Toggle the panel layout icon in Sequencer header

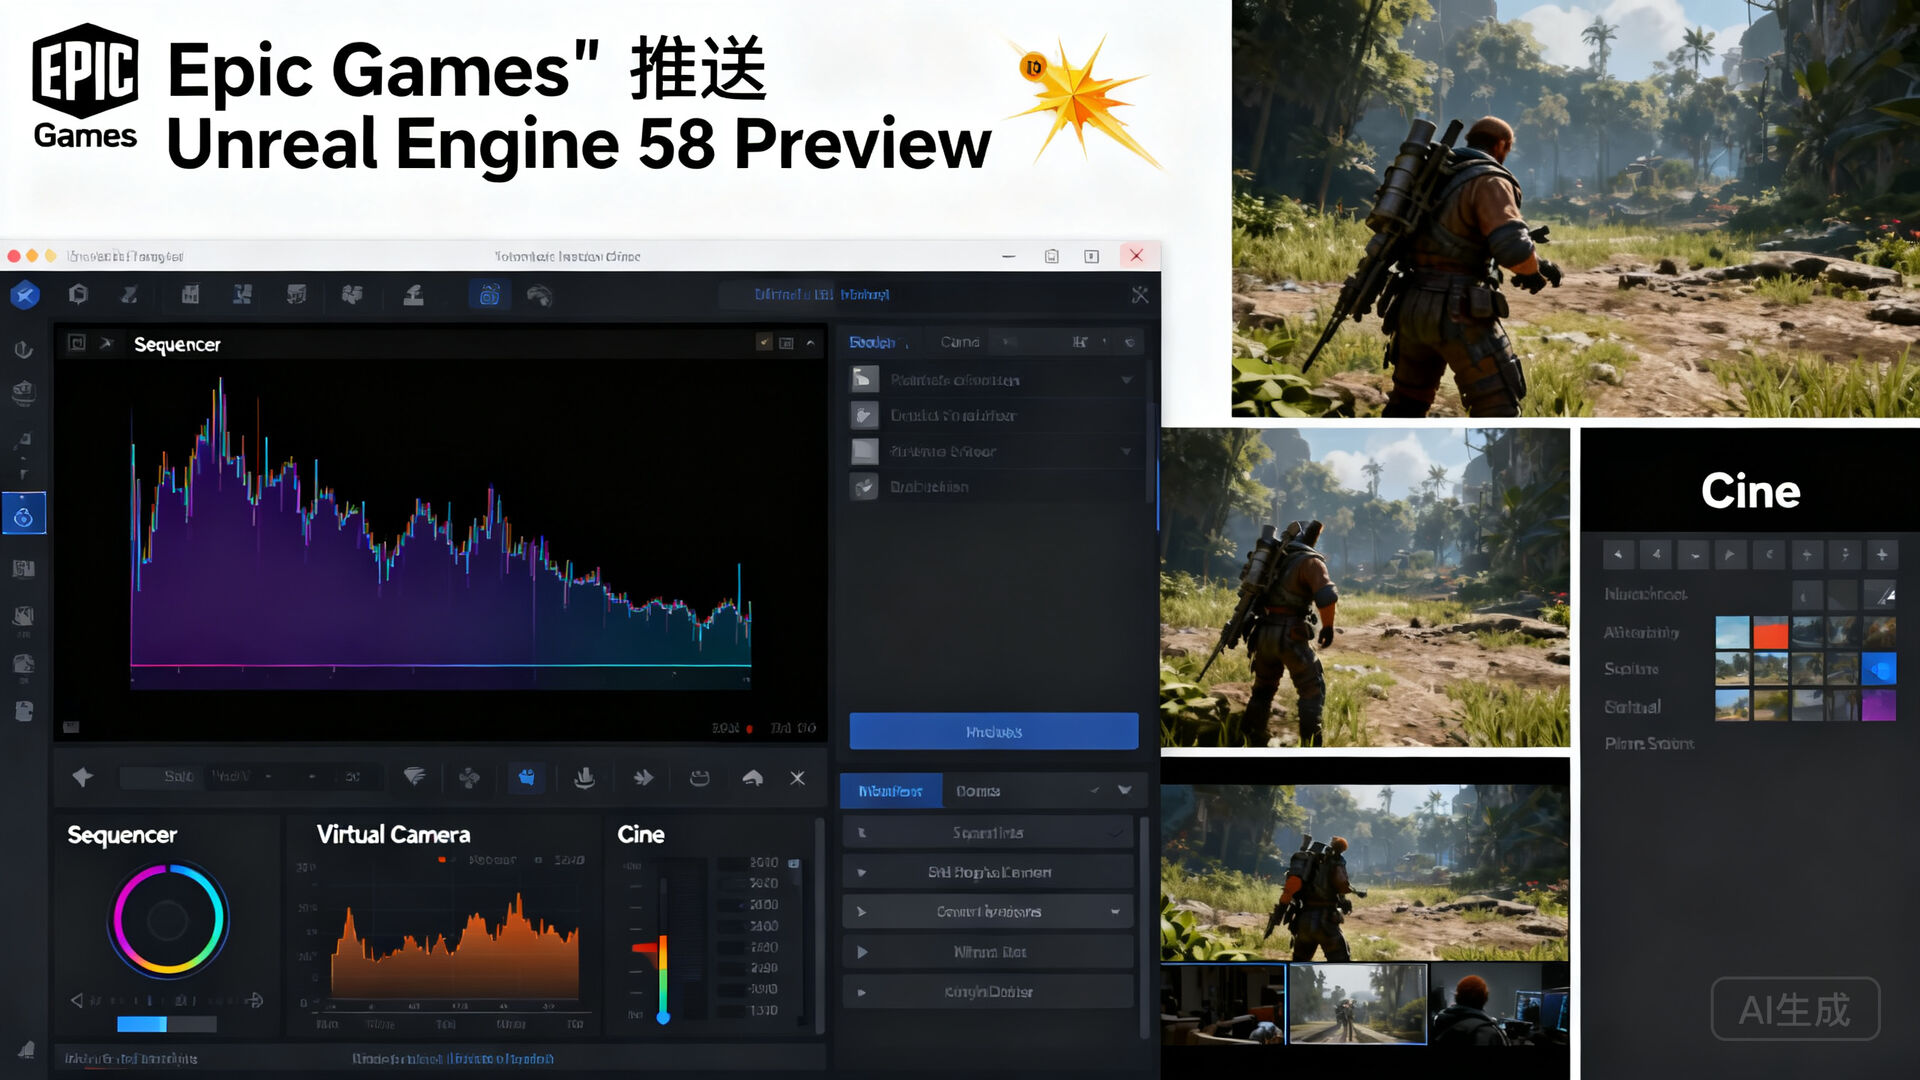(x=787, y=343)
